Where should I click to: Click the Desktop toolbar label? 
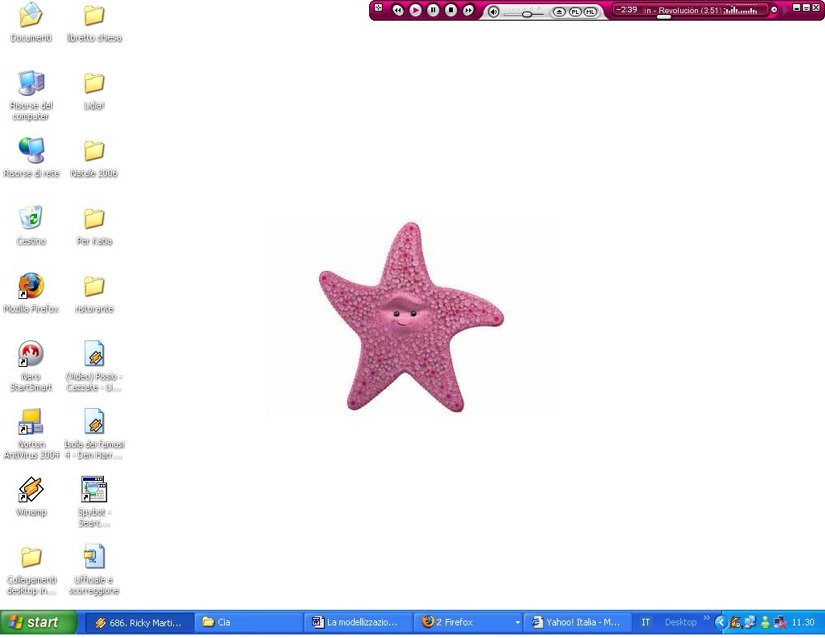[x=680, y=623]
